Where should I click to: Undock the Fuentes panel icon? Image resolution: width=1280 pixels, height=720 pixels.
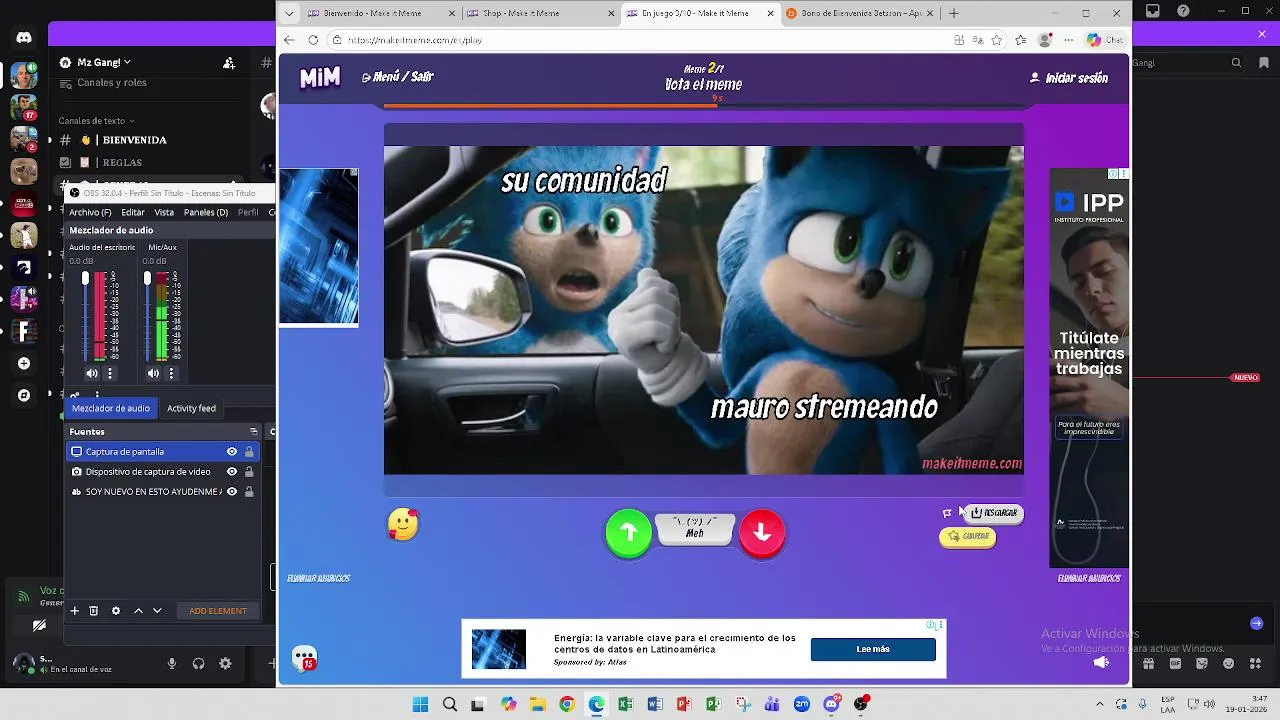[x=253, y=432]
